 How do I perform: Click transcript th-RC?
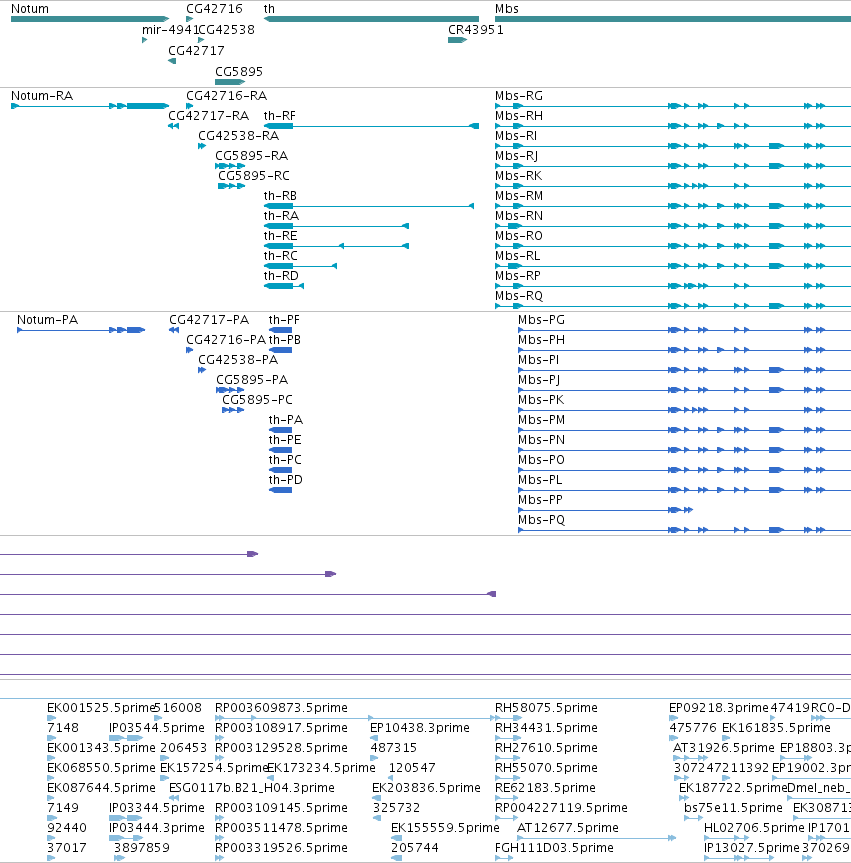click(x=300, y=266)
